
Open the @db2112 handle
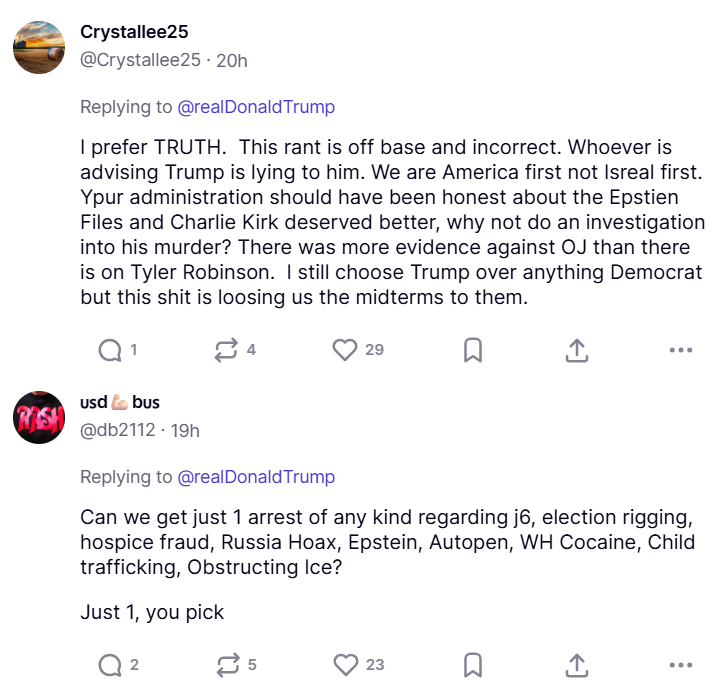[118, 430]
